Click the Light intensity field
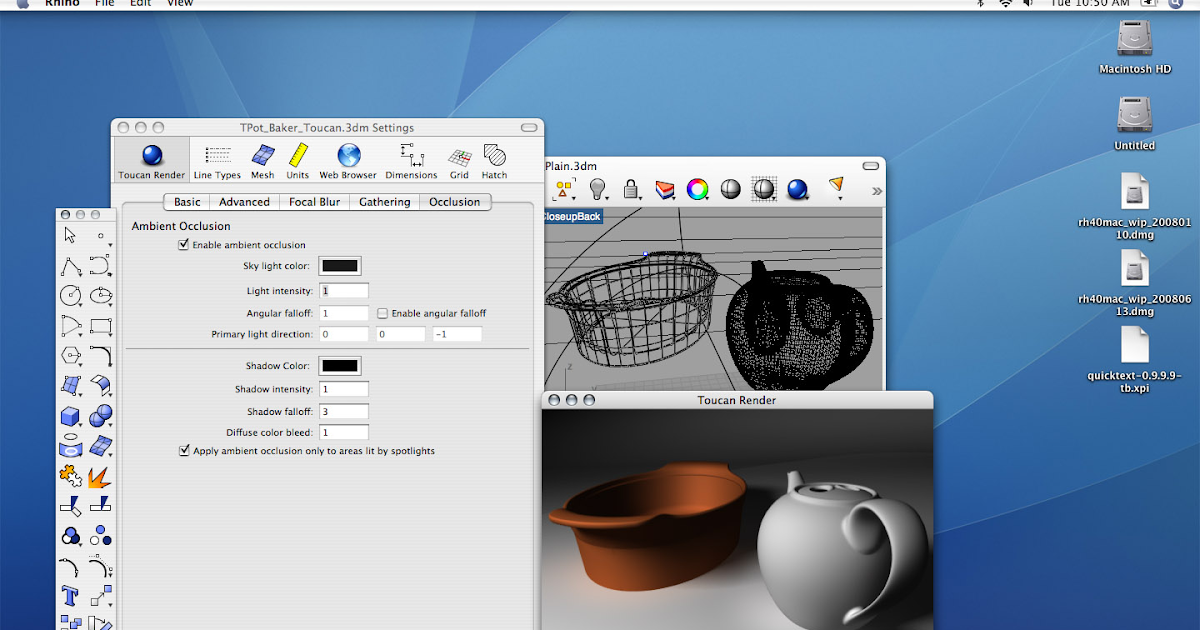The width and height of the screenshot is (1200, 630). (x=344, y=291)
